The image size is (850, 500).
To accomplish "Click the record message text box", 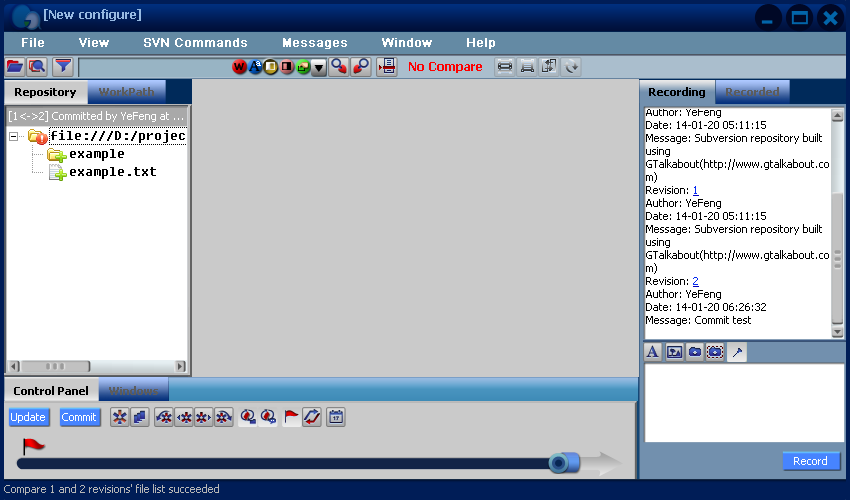I will click(744, 402).
